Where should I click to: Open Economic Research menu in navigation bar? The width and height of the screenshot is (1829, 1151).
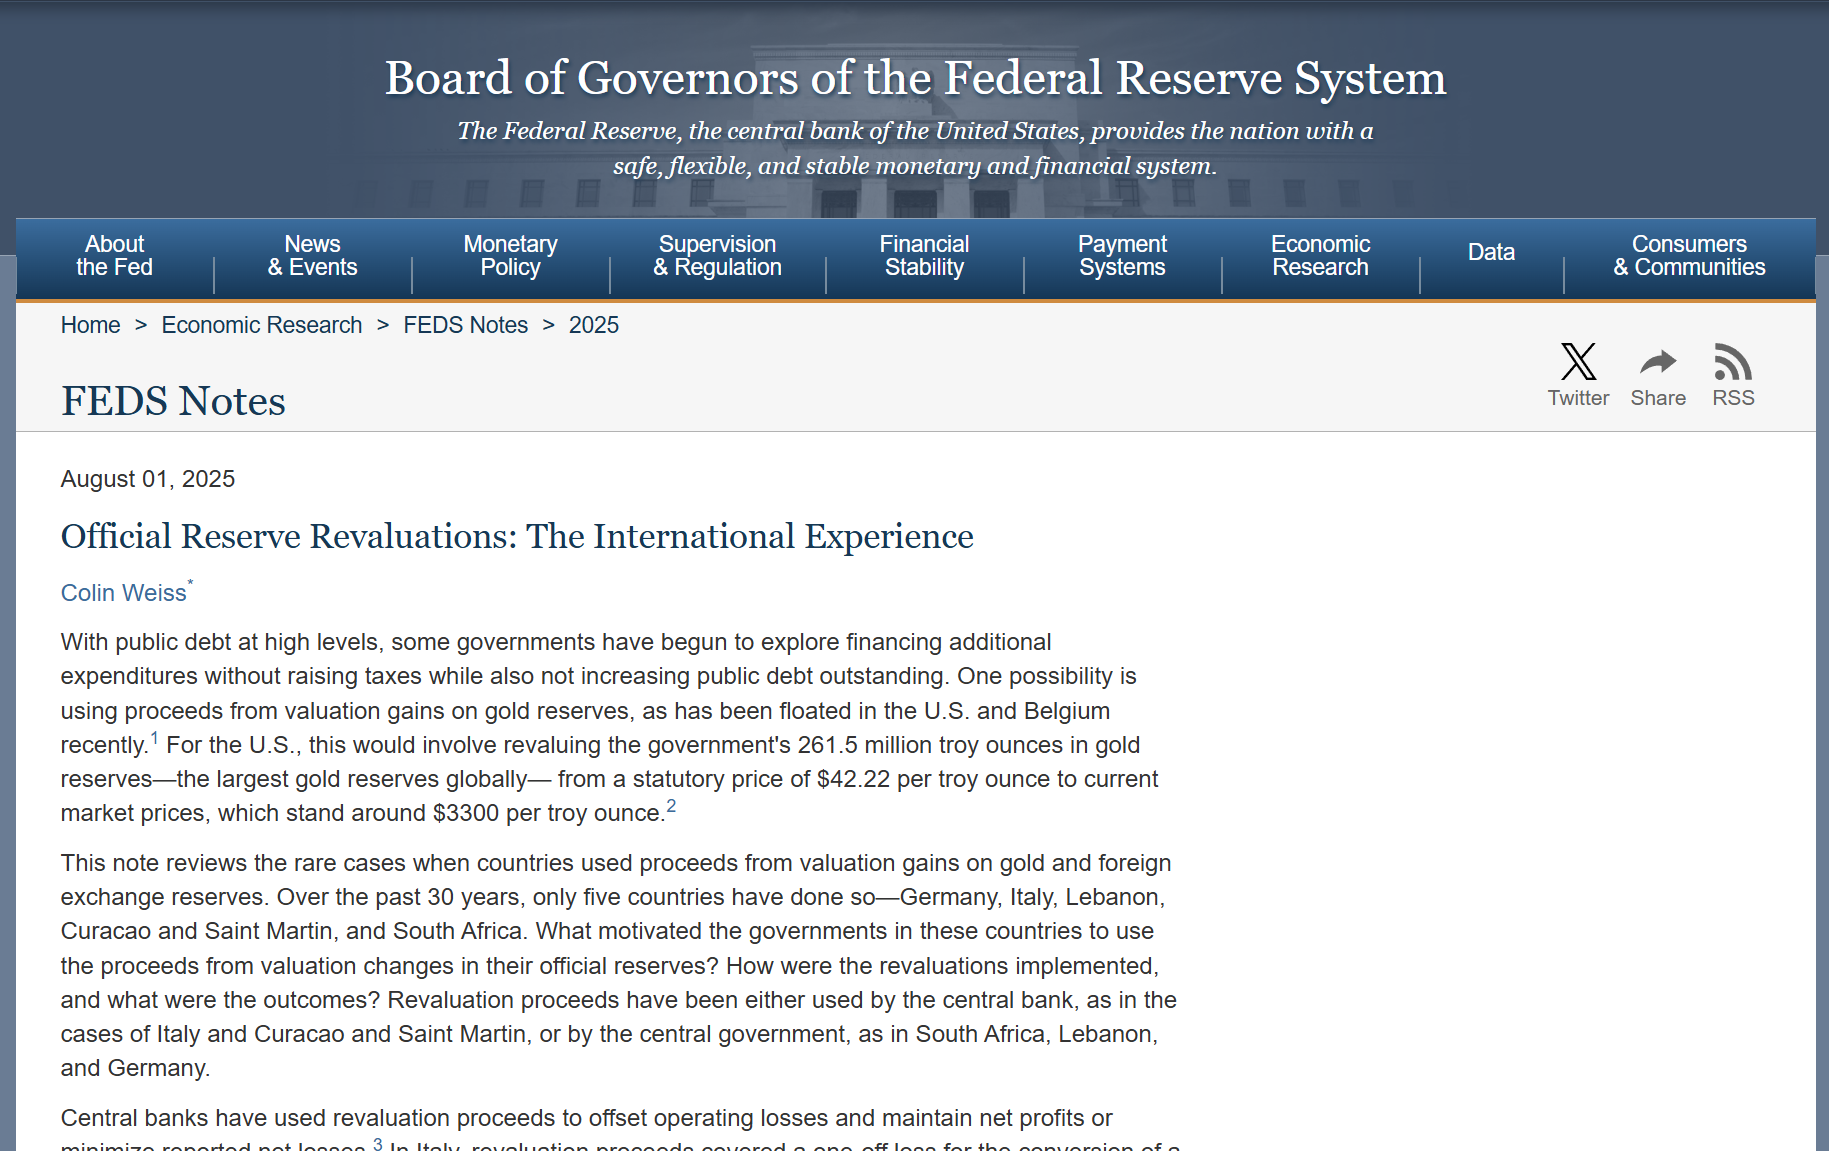(1320, 256)
